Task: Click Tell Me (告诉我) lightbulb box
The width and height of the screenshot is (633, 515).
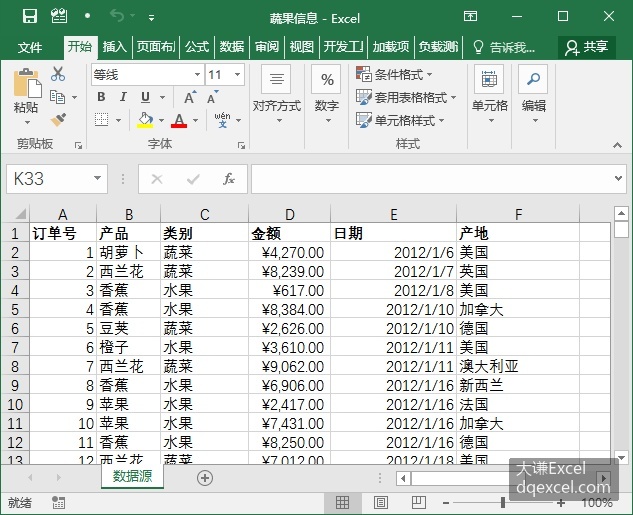Action: (x=504, y=47)
